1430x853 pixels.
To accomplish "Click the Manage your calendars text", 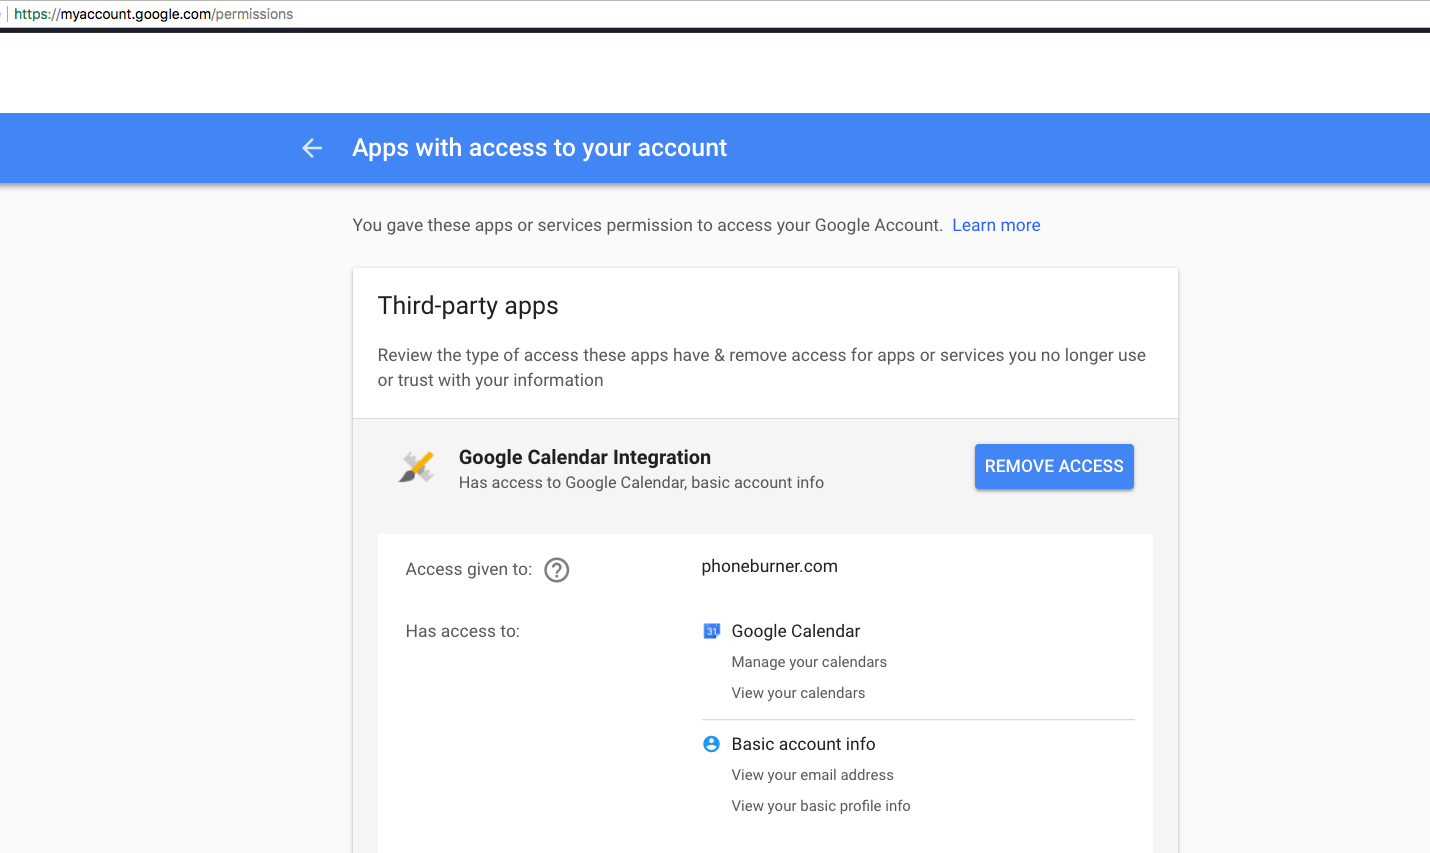I will (809, 662).
